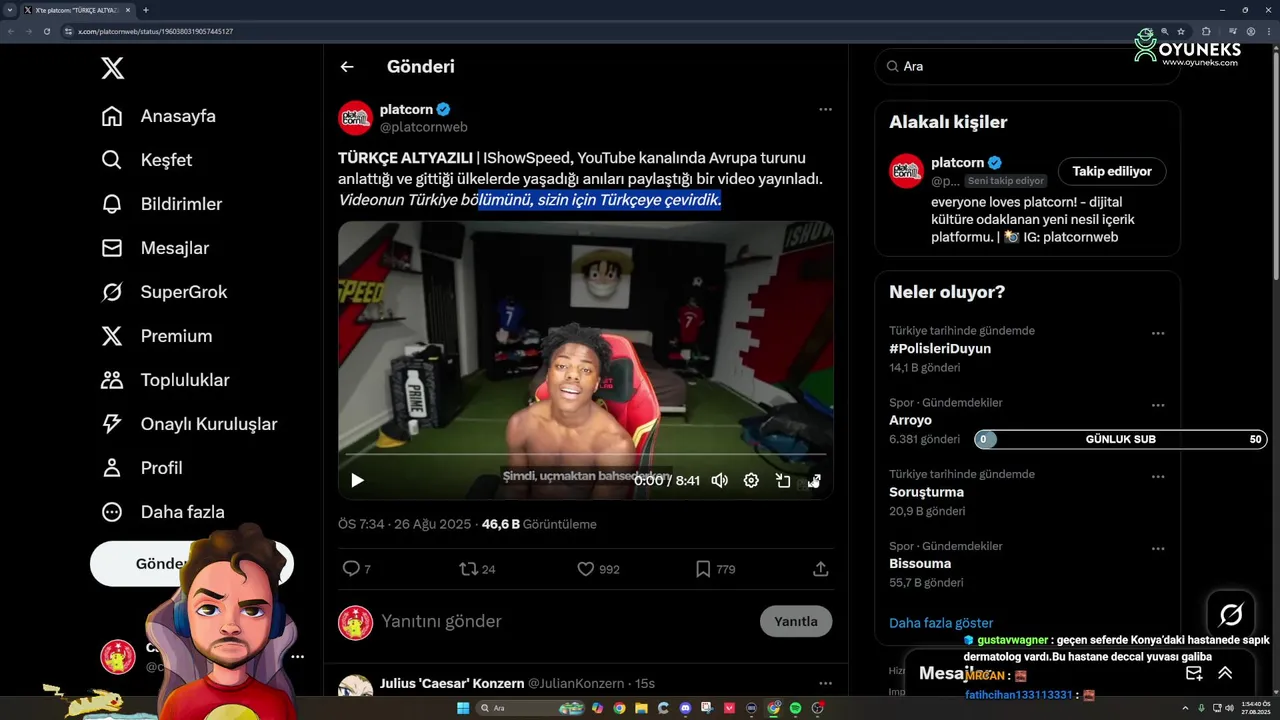
Task: Open more options on Julius Konzern reply
Action: click(825, 683)
